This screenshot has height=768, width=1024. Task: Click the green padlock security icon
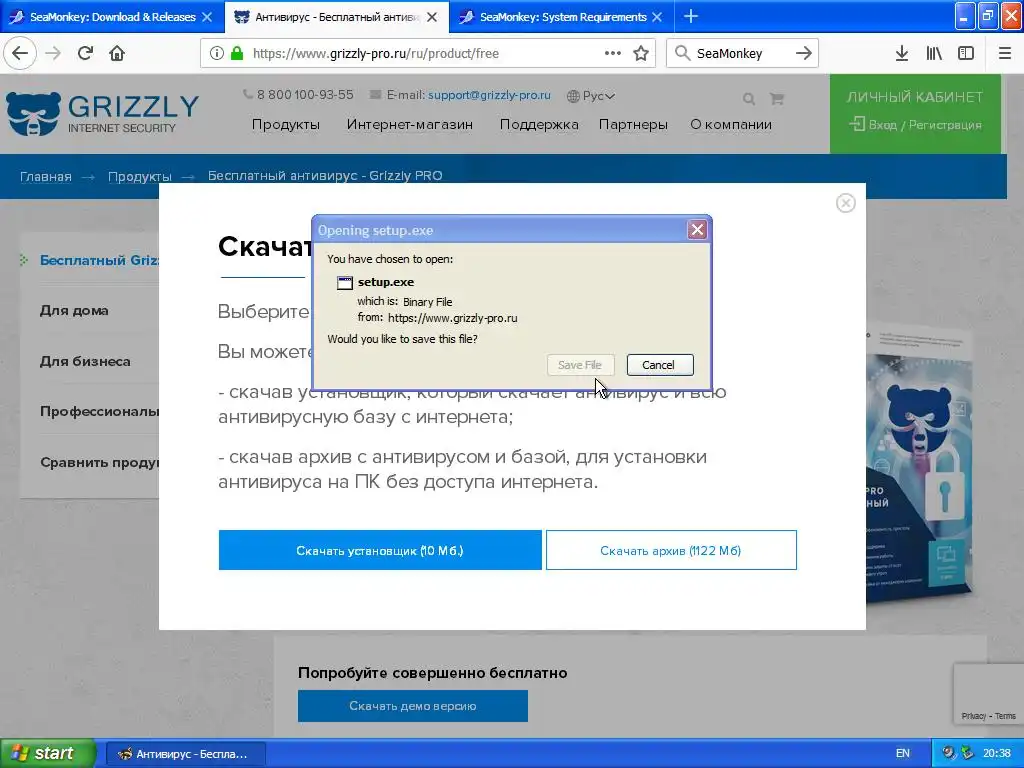click(x=236, y=53)
